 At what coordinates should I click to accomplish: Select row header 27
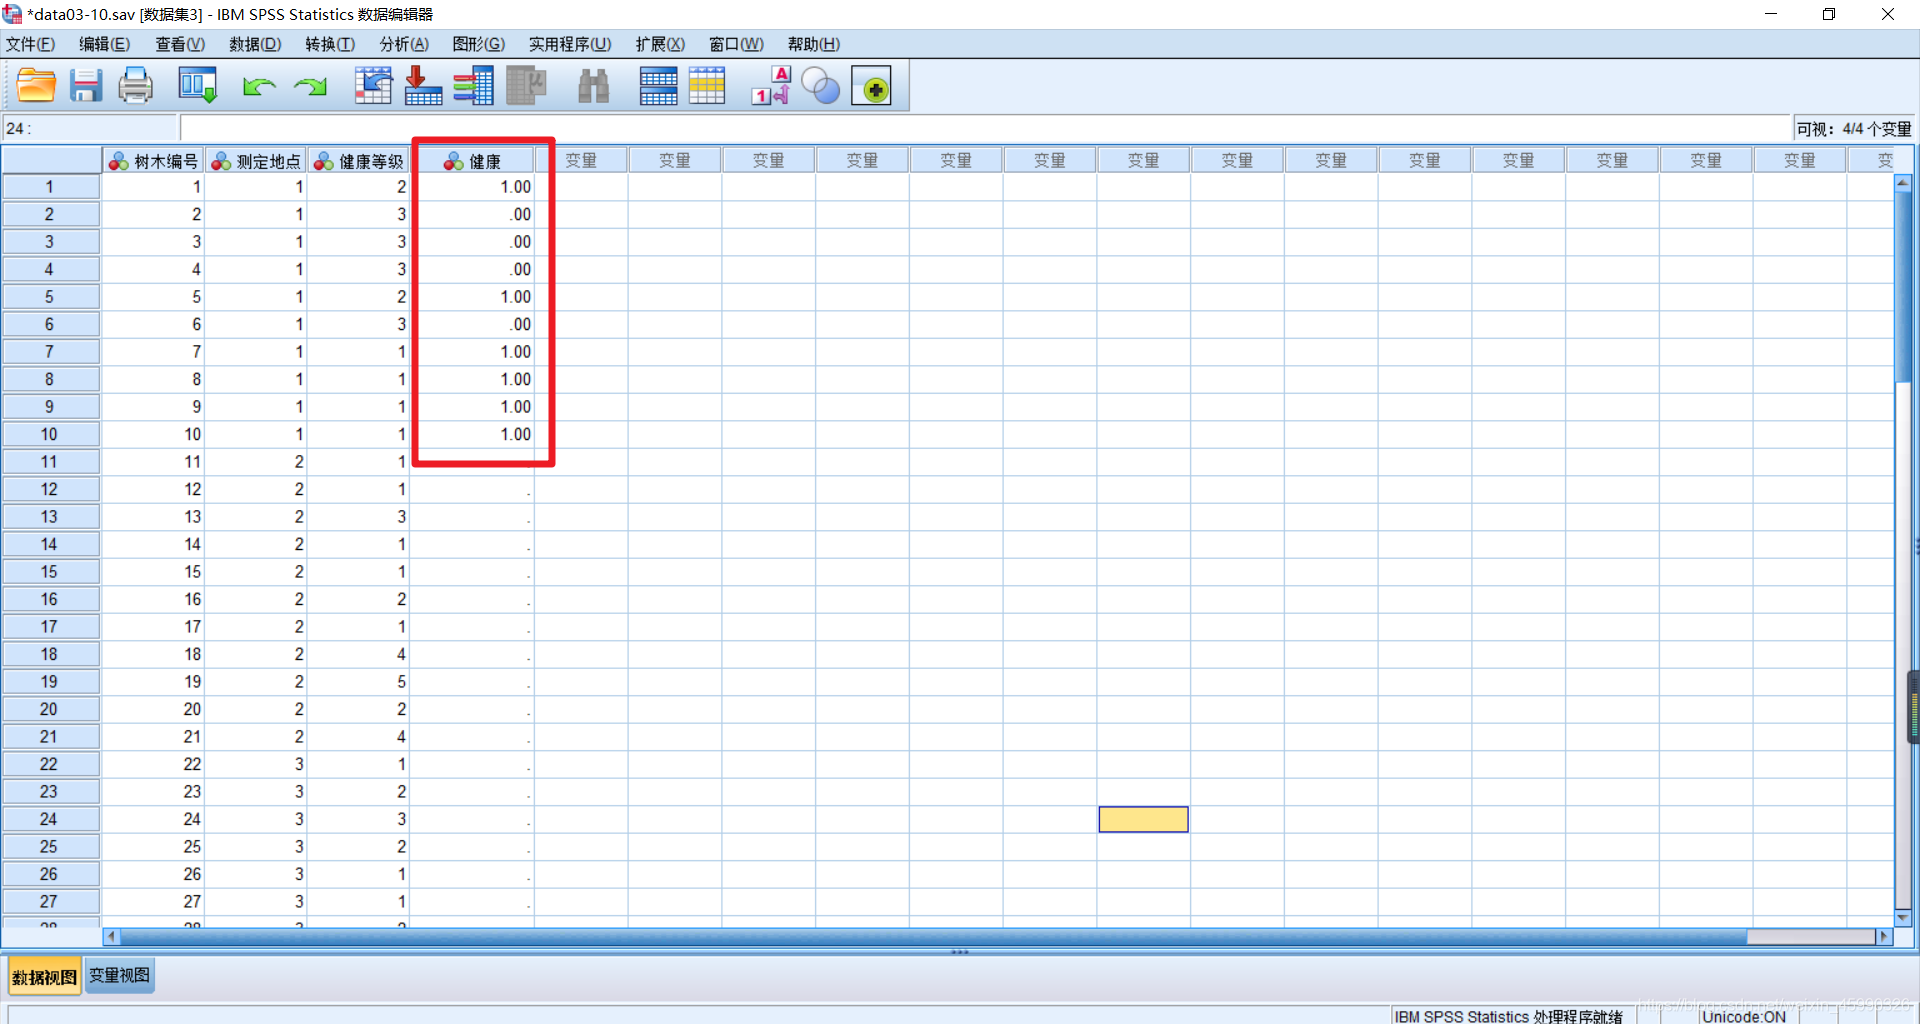tap(50, 901)
